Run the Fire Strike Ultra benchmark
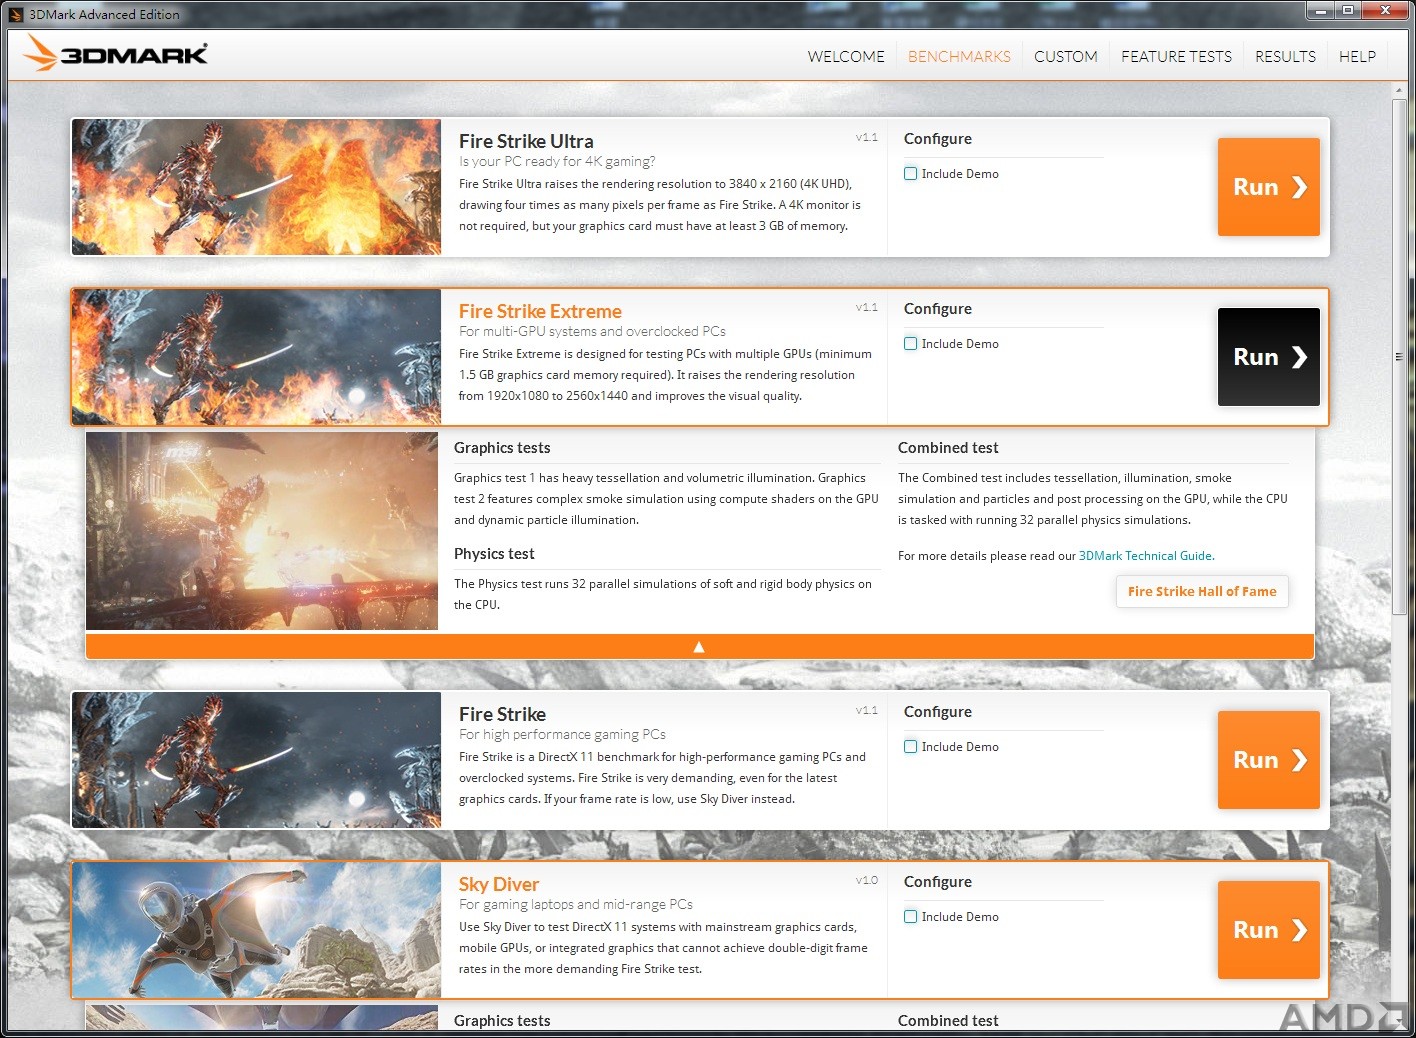Viewport: 1416px width, 1038px height. pyautogui.click(x=1269, y=187)
